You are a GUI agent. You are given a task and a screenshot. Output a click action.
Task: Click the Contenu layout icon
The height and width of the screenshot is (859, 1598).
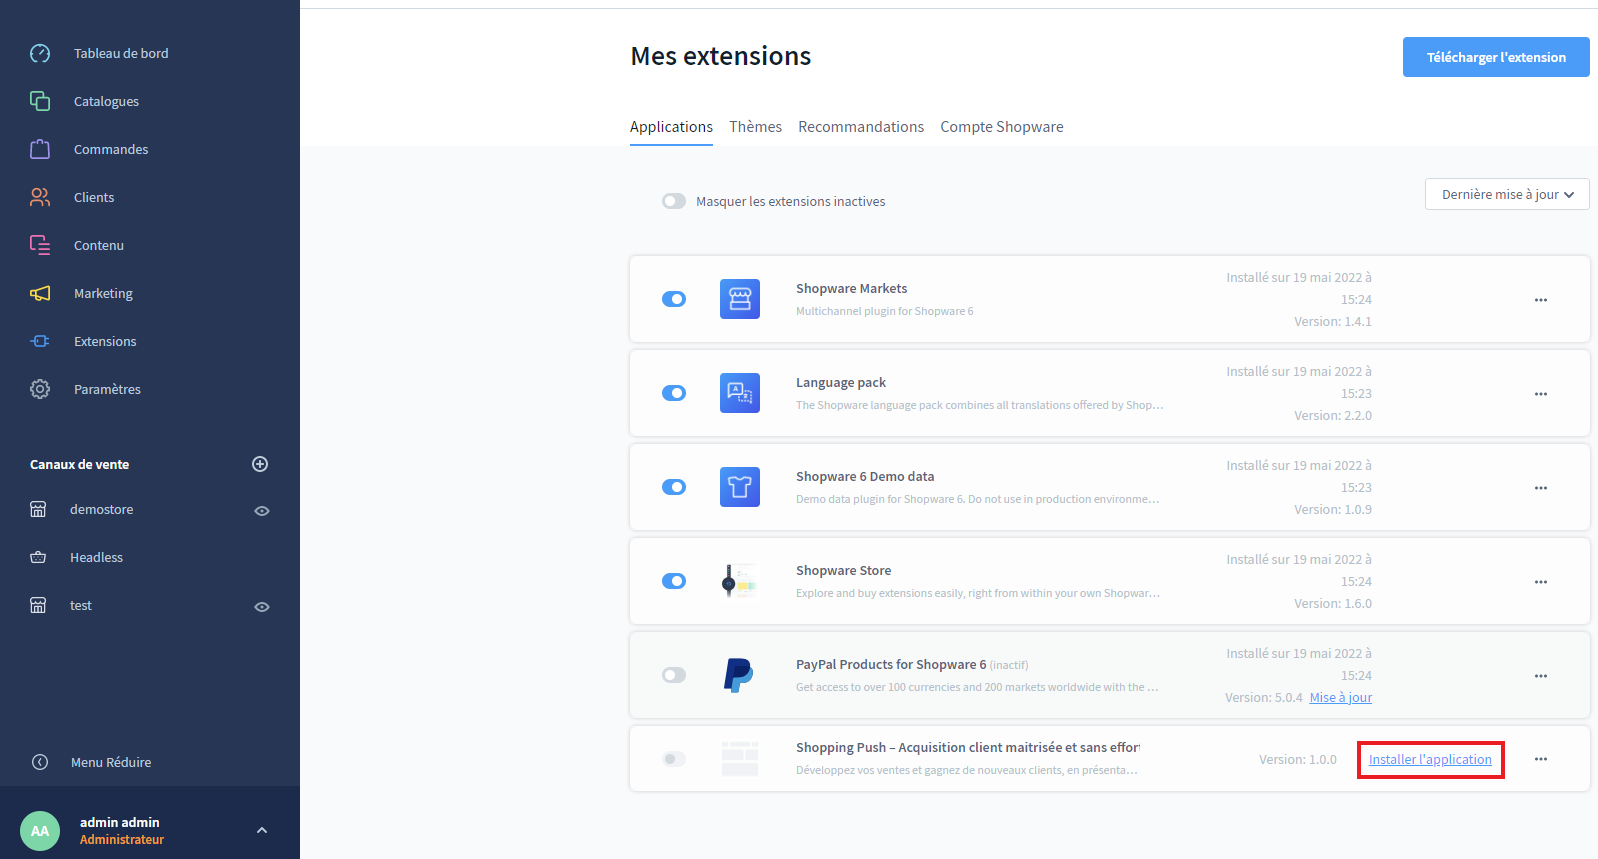(x=40, y=245)
